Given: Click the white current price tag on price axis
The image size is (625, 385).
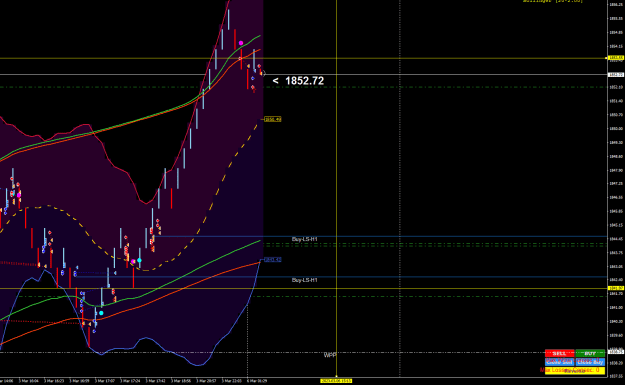Looking at the screenshot, I should [x=616, y=75].
